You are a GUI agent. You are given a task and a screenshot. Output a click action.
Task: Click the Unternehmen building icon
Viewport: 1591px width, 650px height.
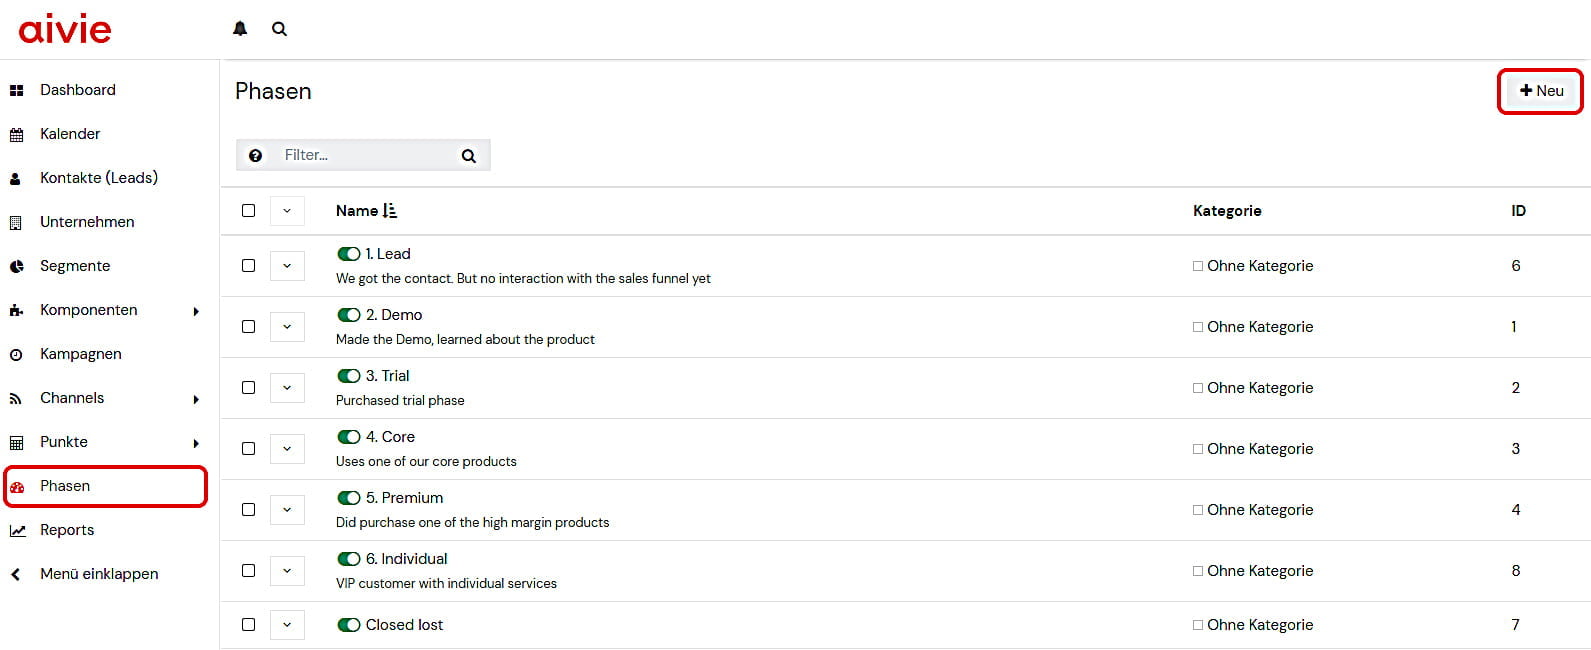tap(16, 222)
